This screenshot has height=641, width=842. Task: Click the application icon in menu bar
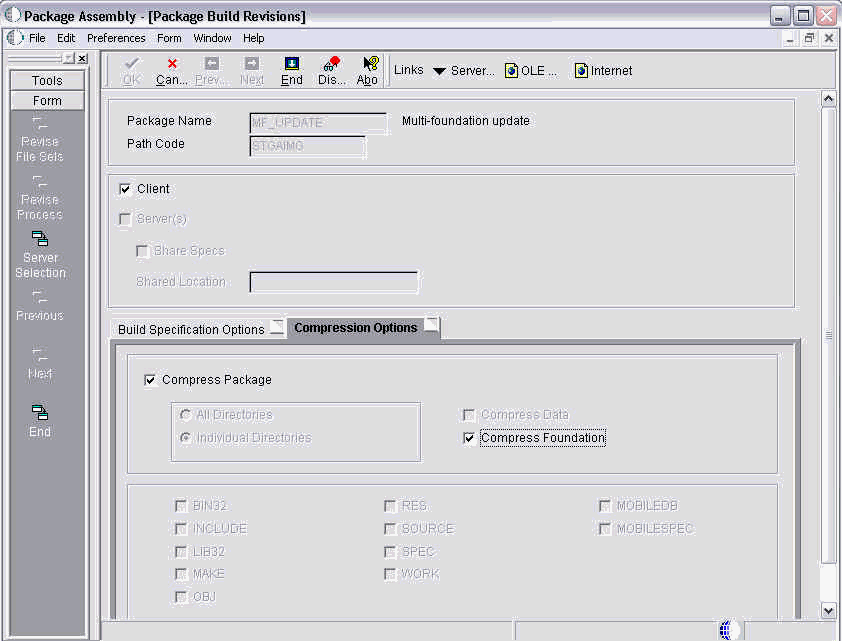pos(14,38)
